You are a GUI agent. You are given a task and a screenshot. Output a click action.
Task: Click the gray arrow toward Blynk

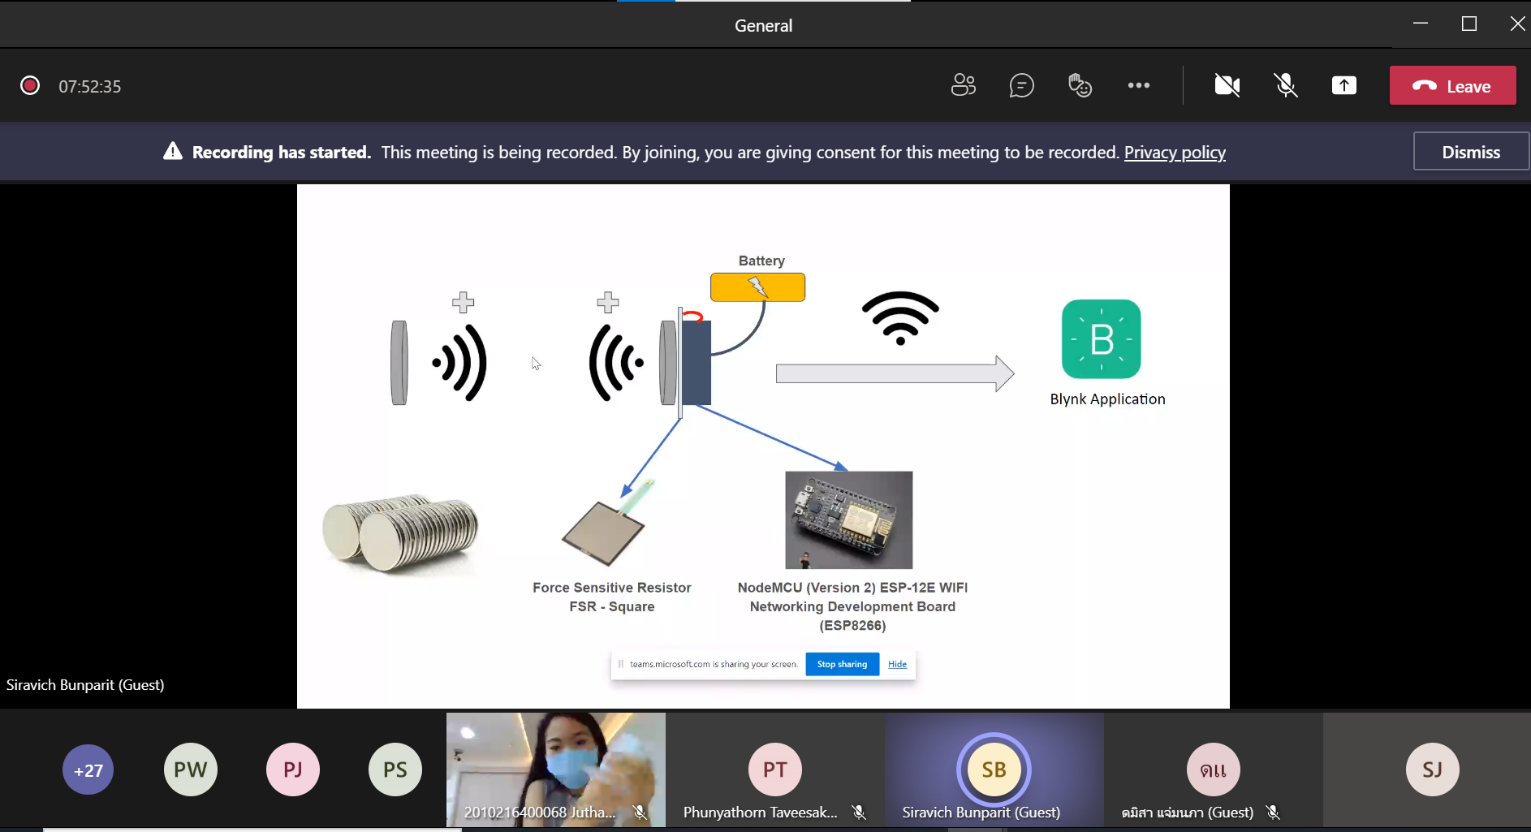[x=895, y=373]
